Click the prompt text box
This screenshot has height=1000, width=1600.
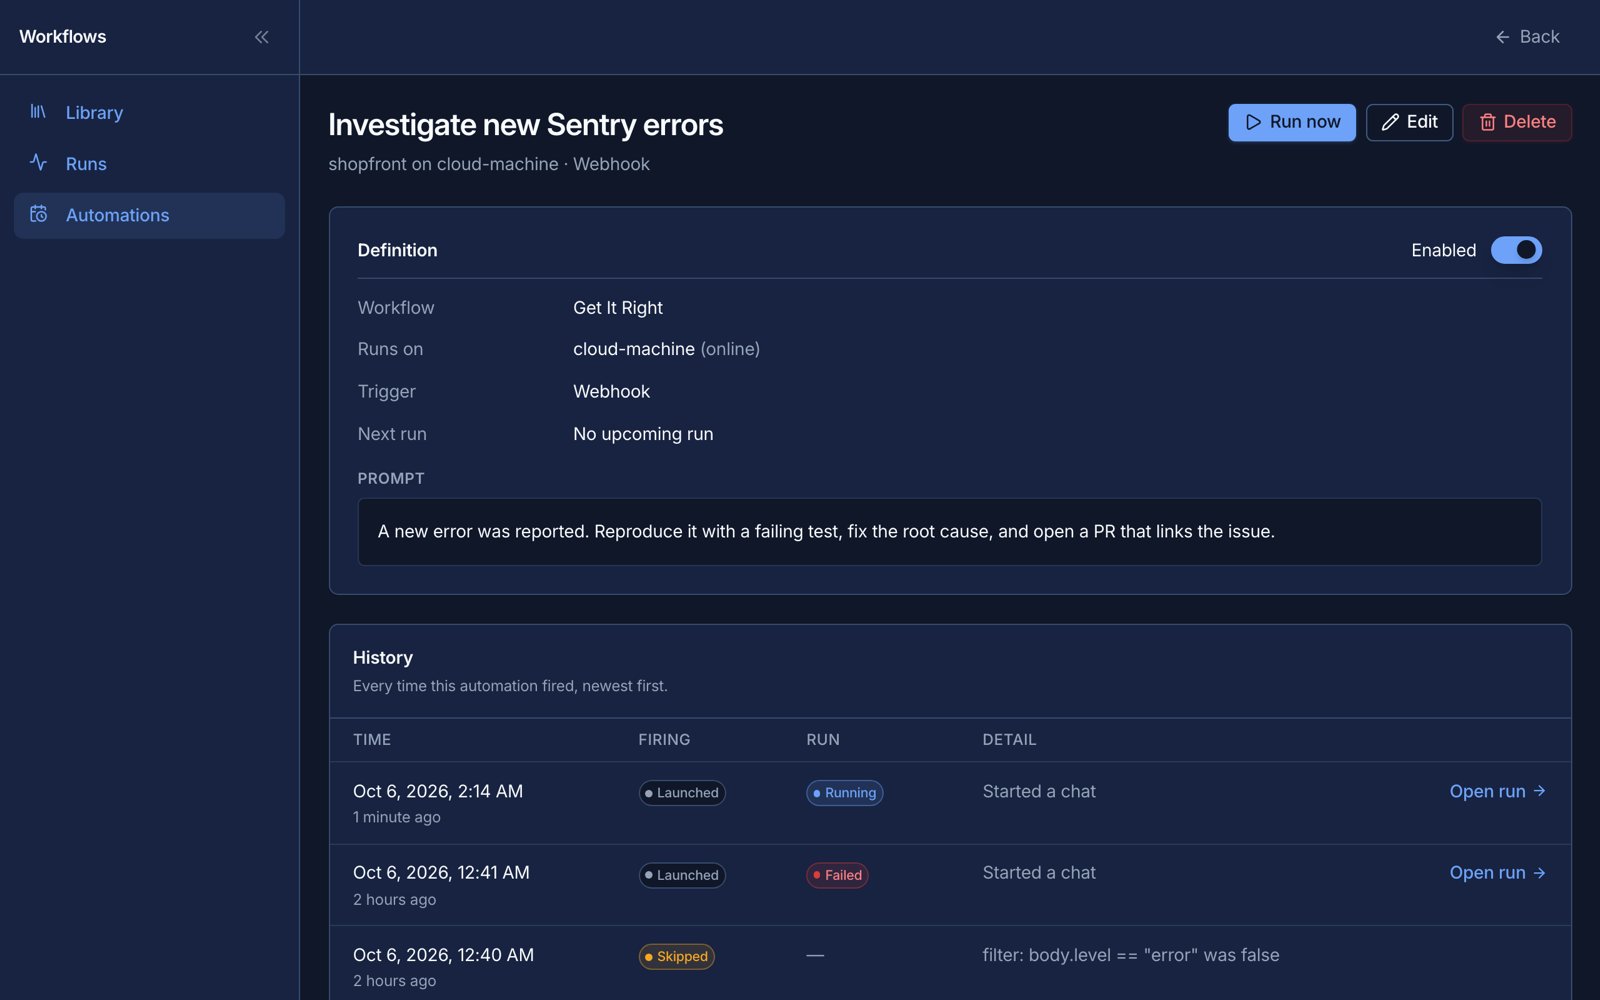coord(949,532)
